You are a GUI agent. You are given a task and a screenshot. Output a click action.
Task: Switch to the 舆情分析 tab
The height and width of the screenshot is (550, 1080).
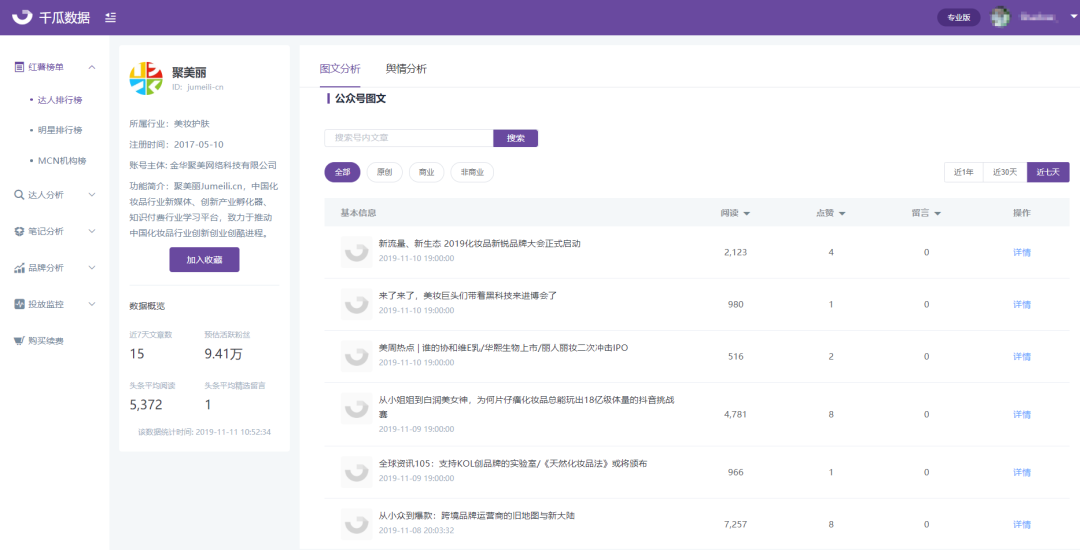[x=406, y=69]
